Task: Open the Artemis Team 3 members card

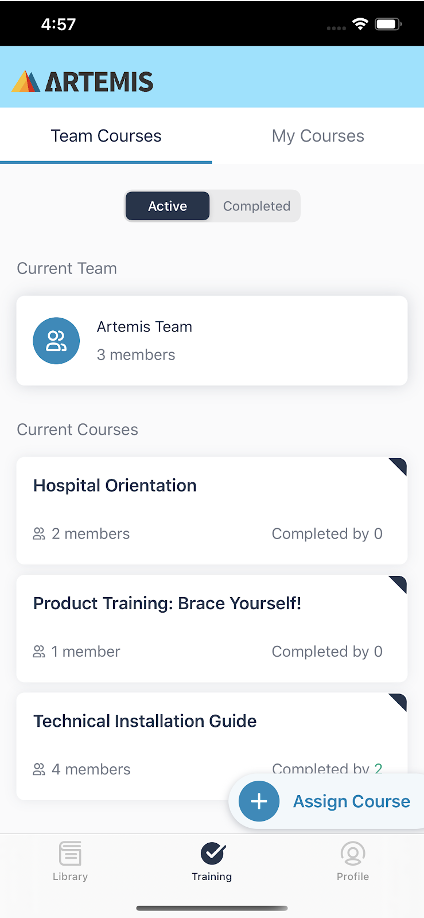Action: pyautogui.click(x=212, y=341)
